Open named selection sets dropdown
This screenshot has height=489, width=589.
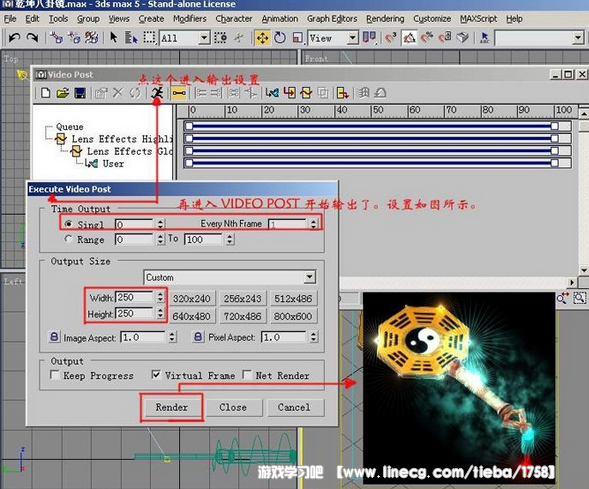[x=578, y=38]
